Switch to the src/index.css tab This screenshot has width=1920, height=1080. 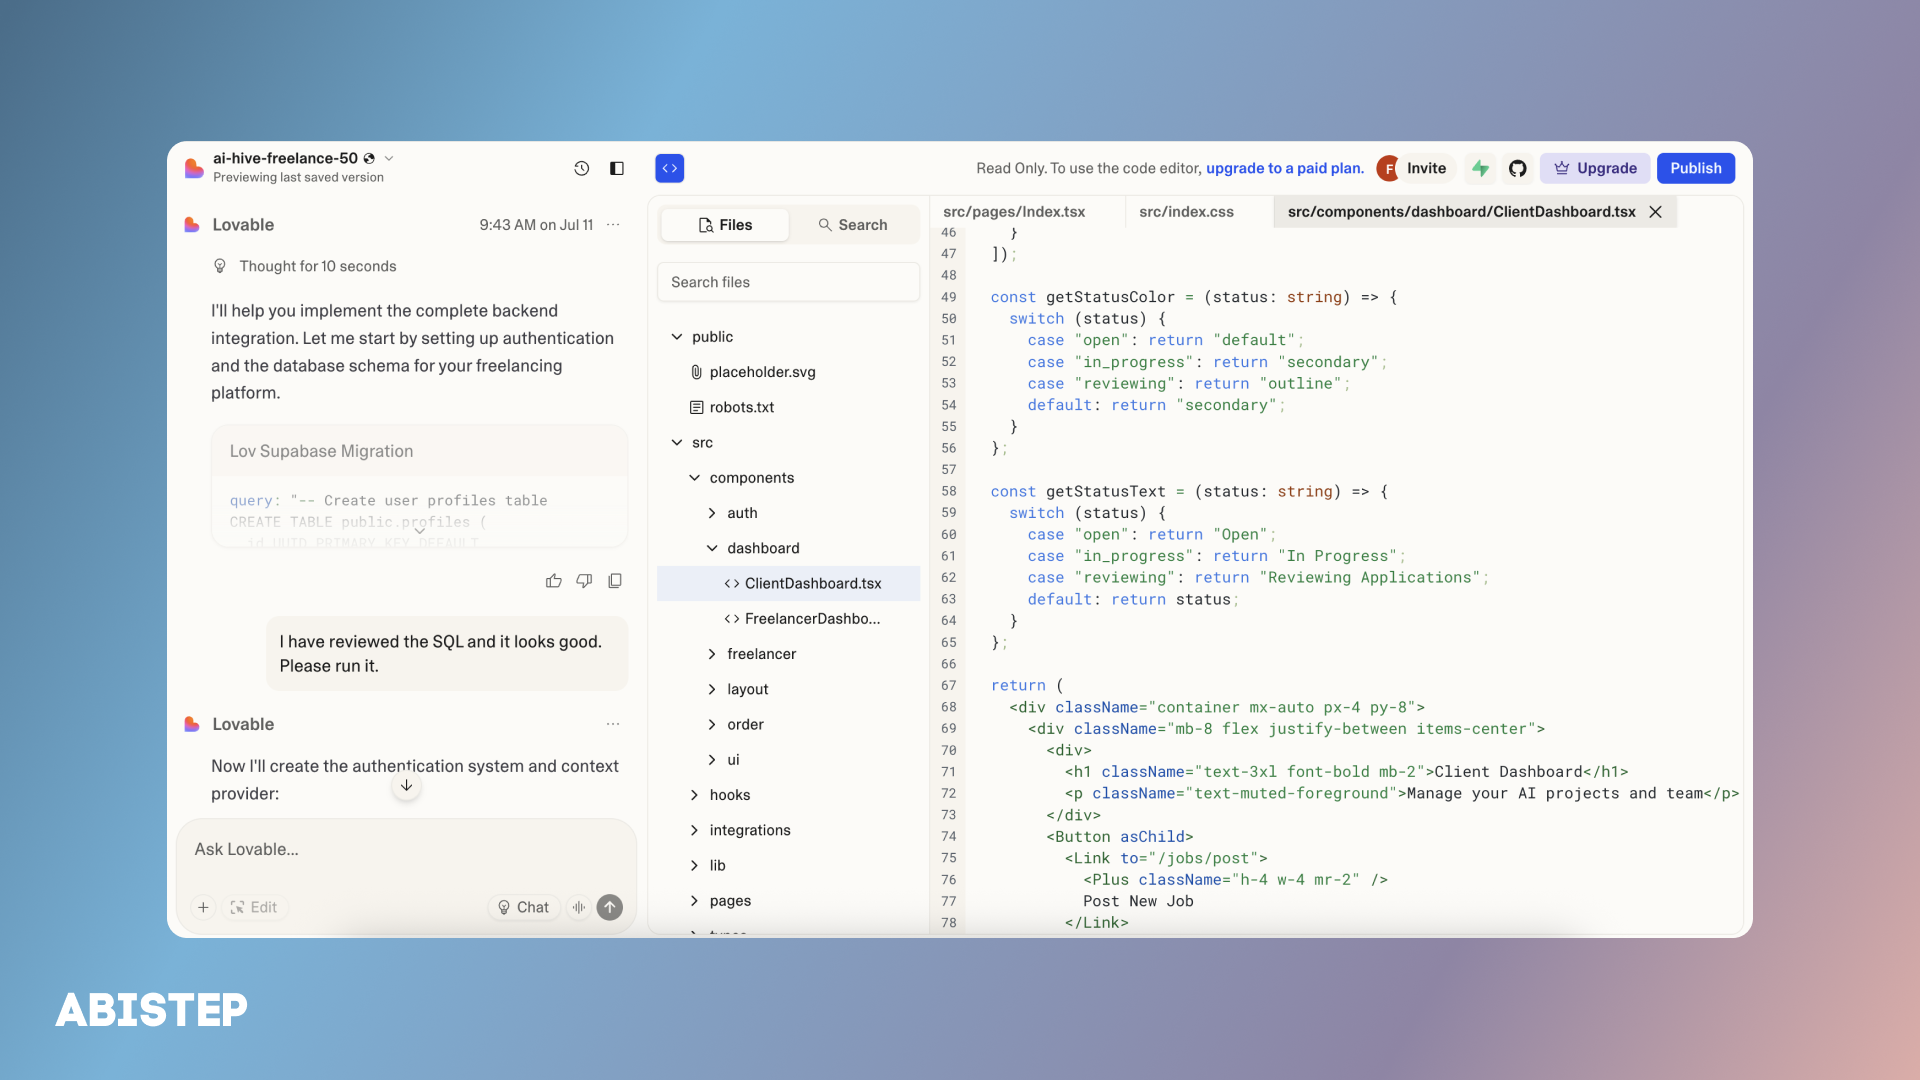tap(1186, 212)
